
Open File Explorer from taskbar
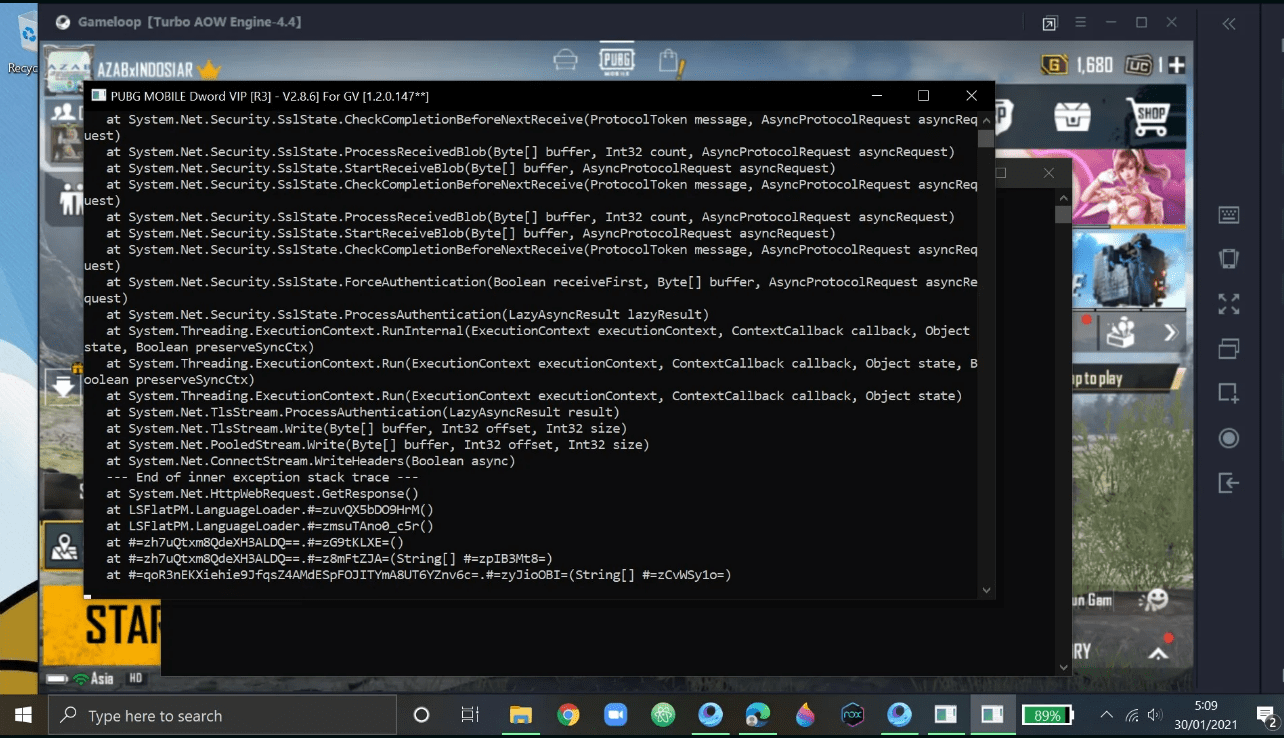(x=520, y=715)
